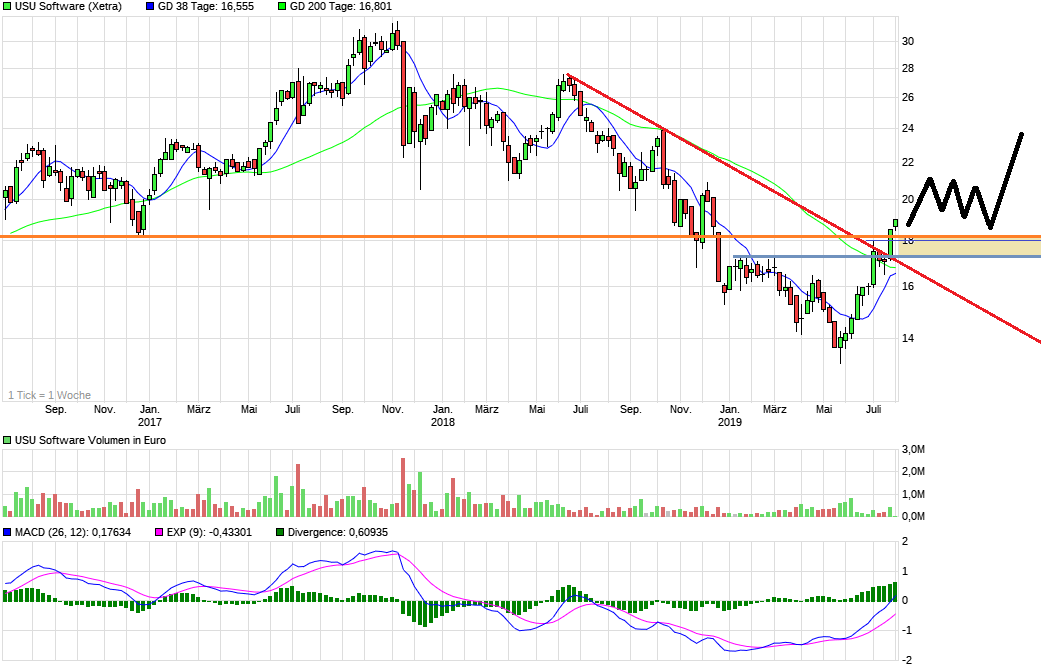Screen dimensions: 1041x670
Task: Click the price axis value 22
Action: [908, 162]
